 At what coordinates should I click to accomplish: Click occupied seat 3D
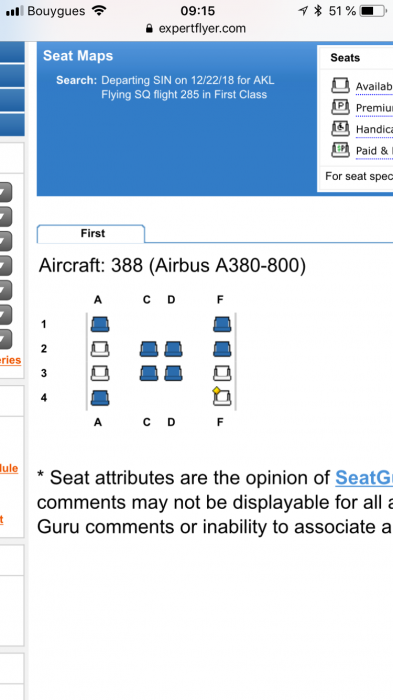(x=173, y=373)
